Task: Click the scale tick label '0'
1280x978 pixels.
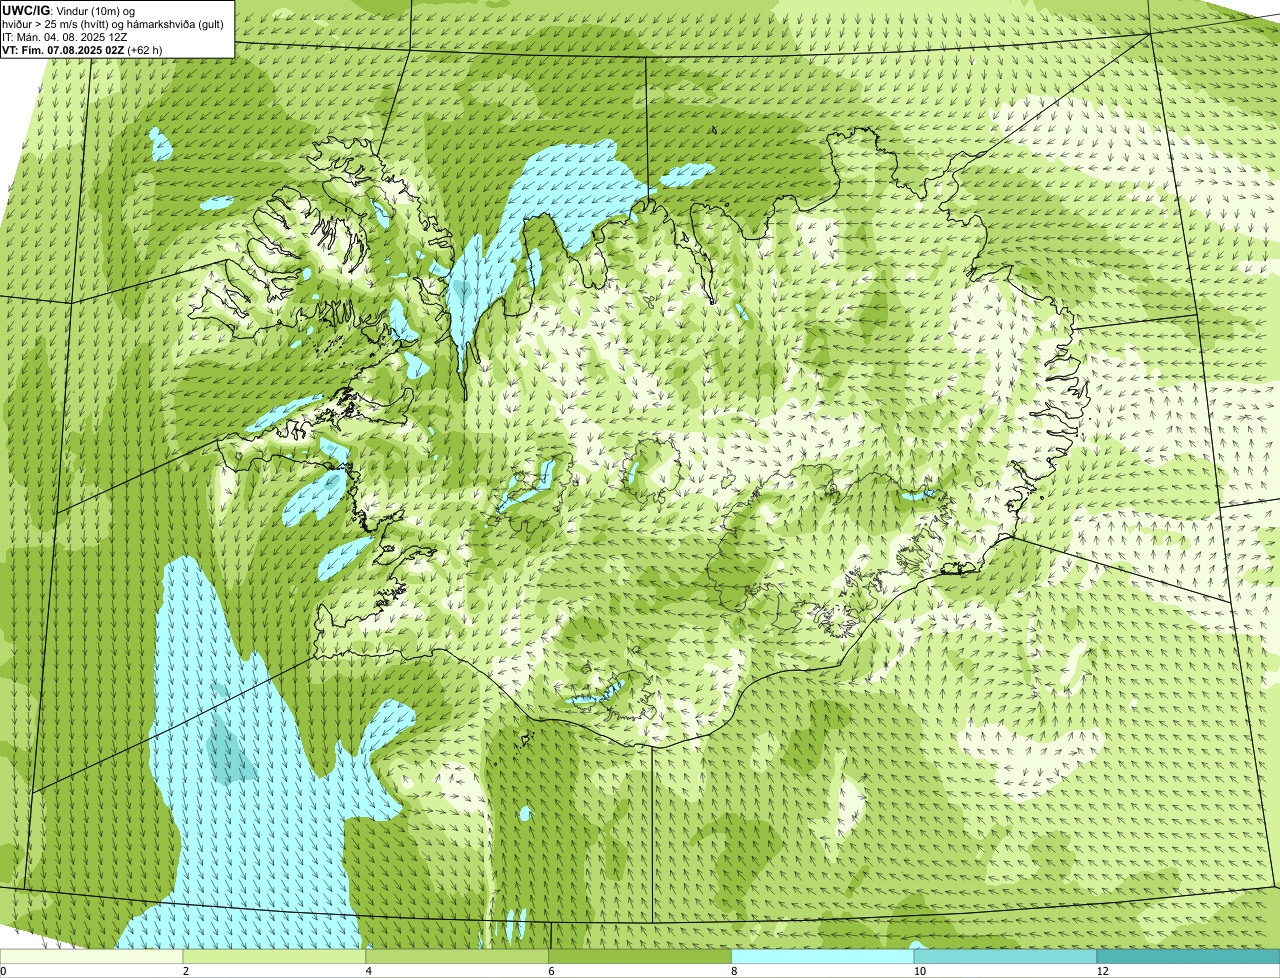Action: tap(3, 971)
